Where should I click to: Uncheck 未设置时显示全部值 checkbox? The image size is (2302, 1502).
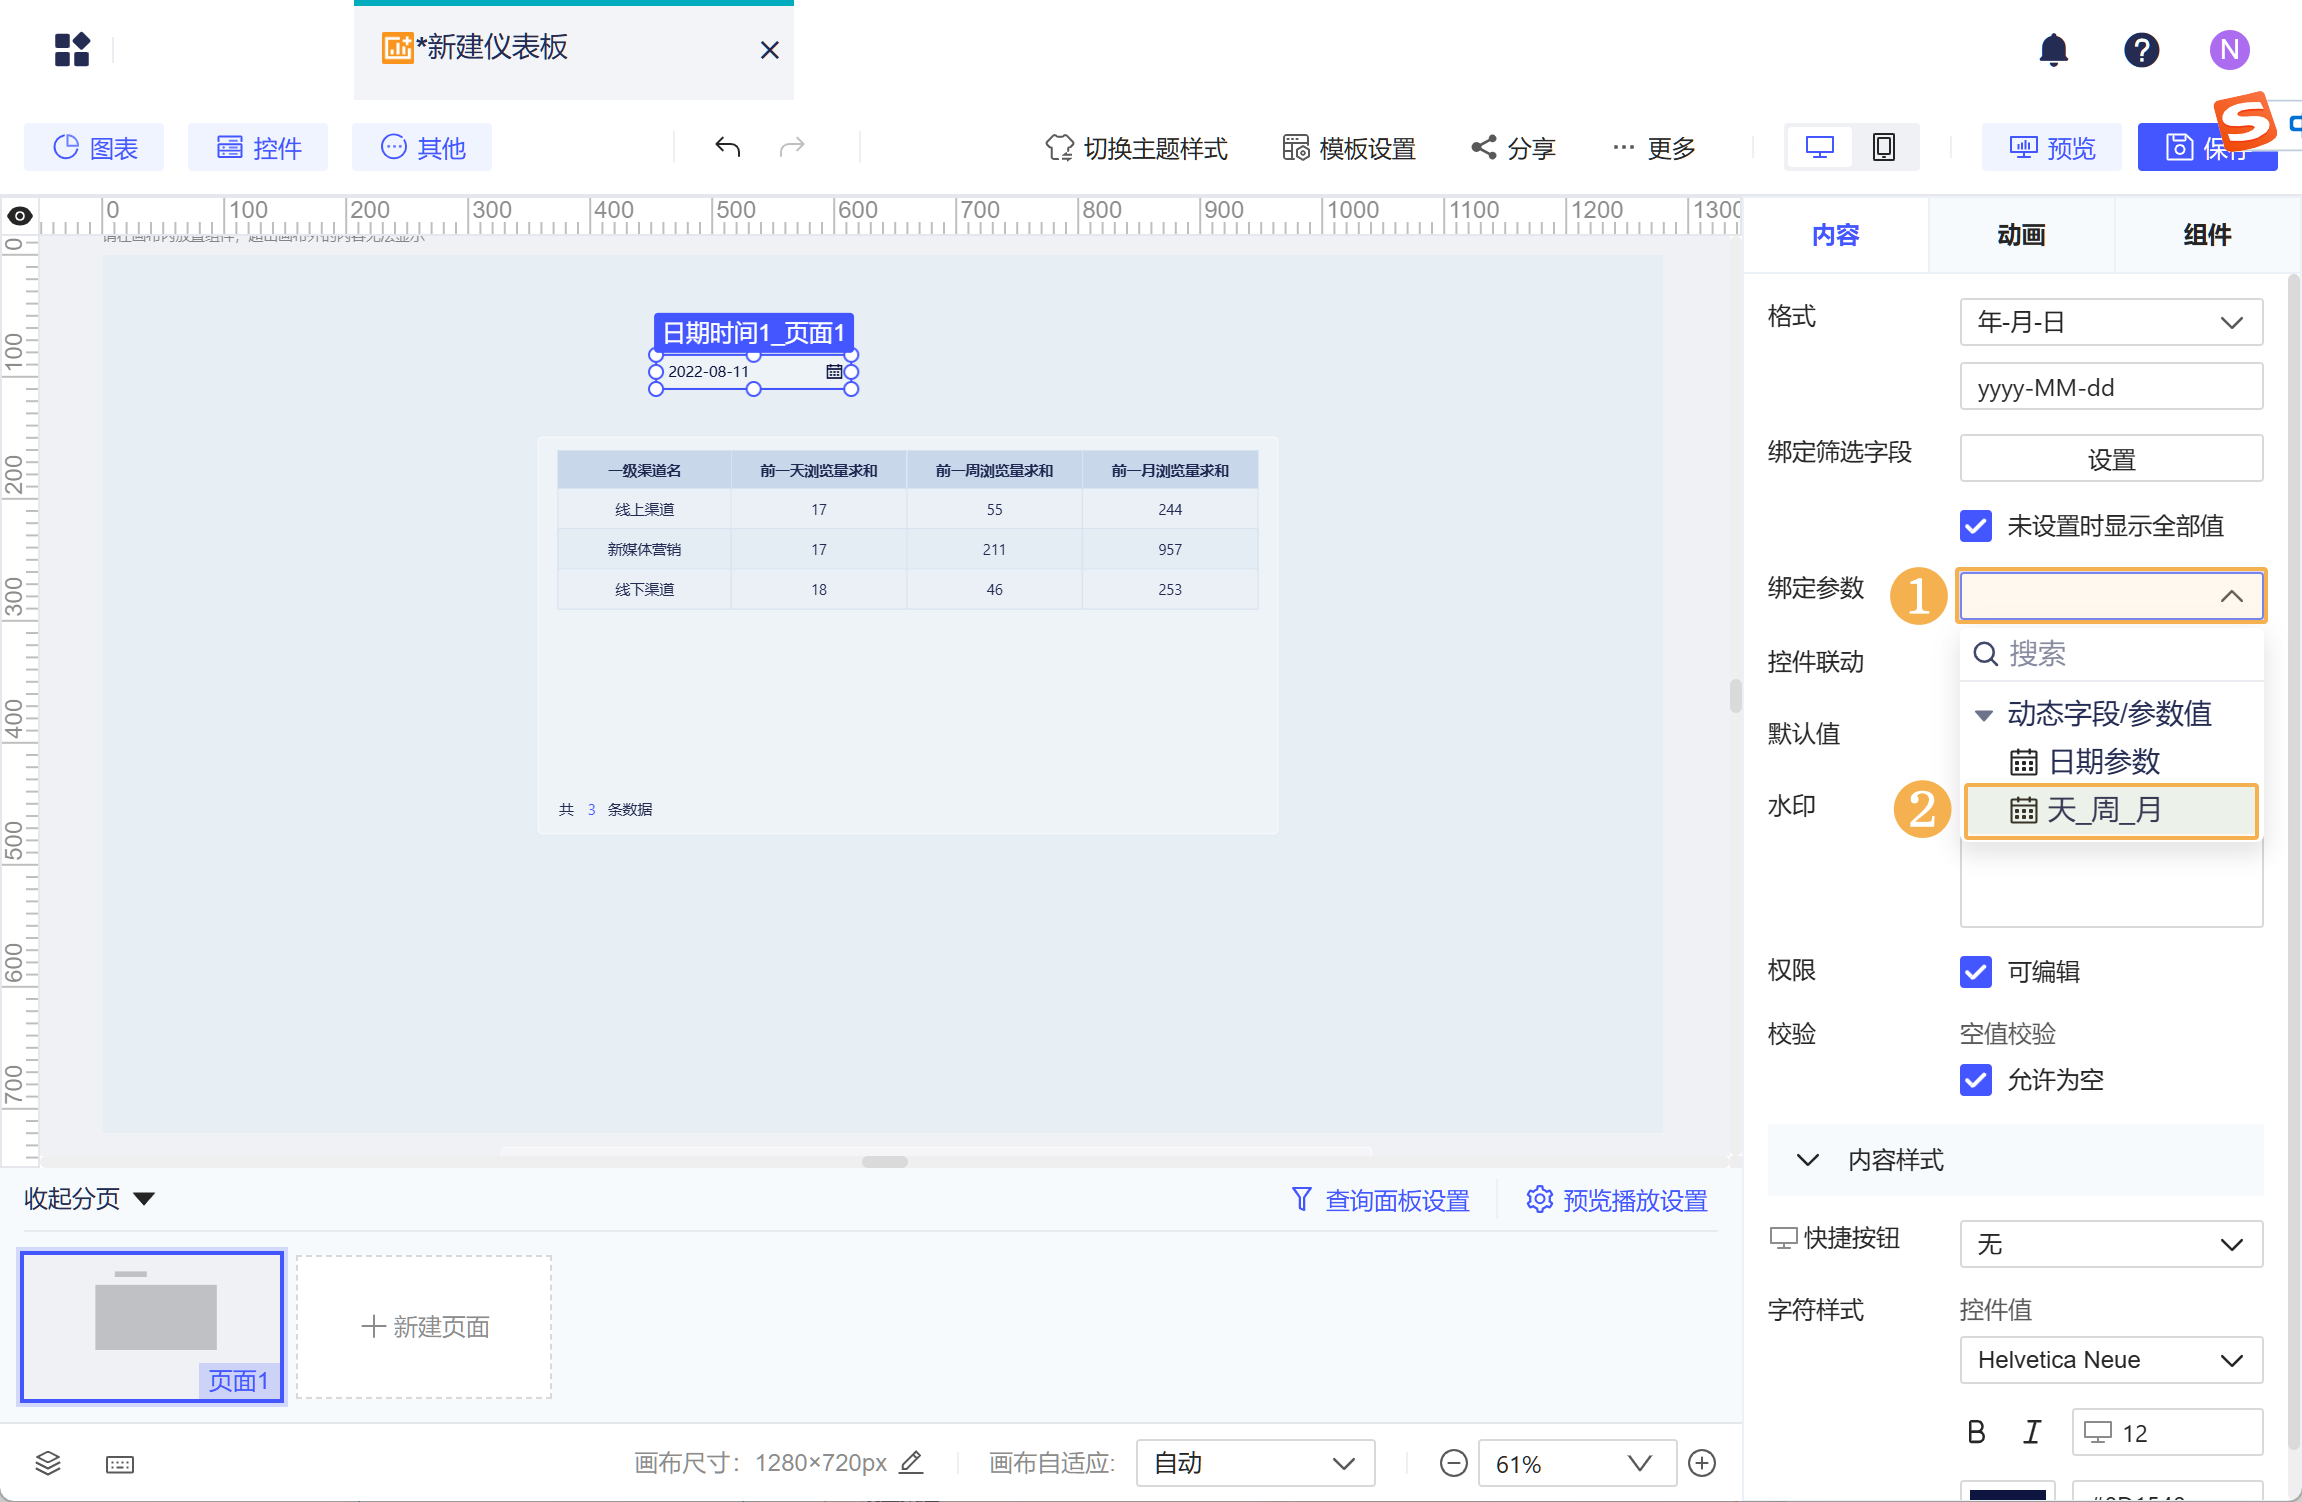click(x=1975, y=526)
